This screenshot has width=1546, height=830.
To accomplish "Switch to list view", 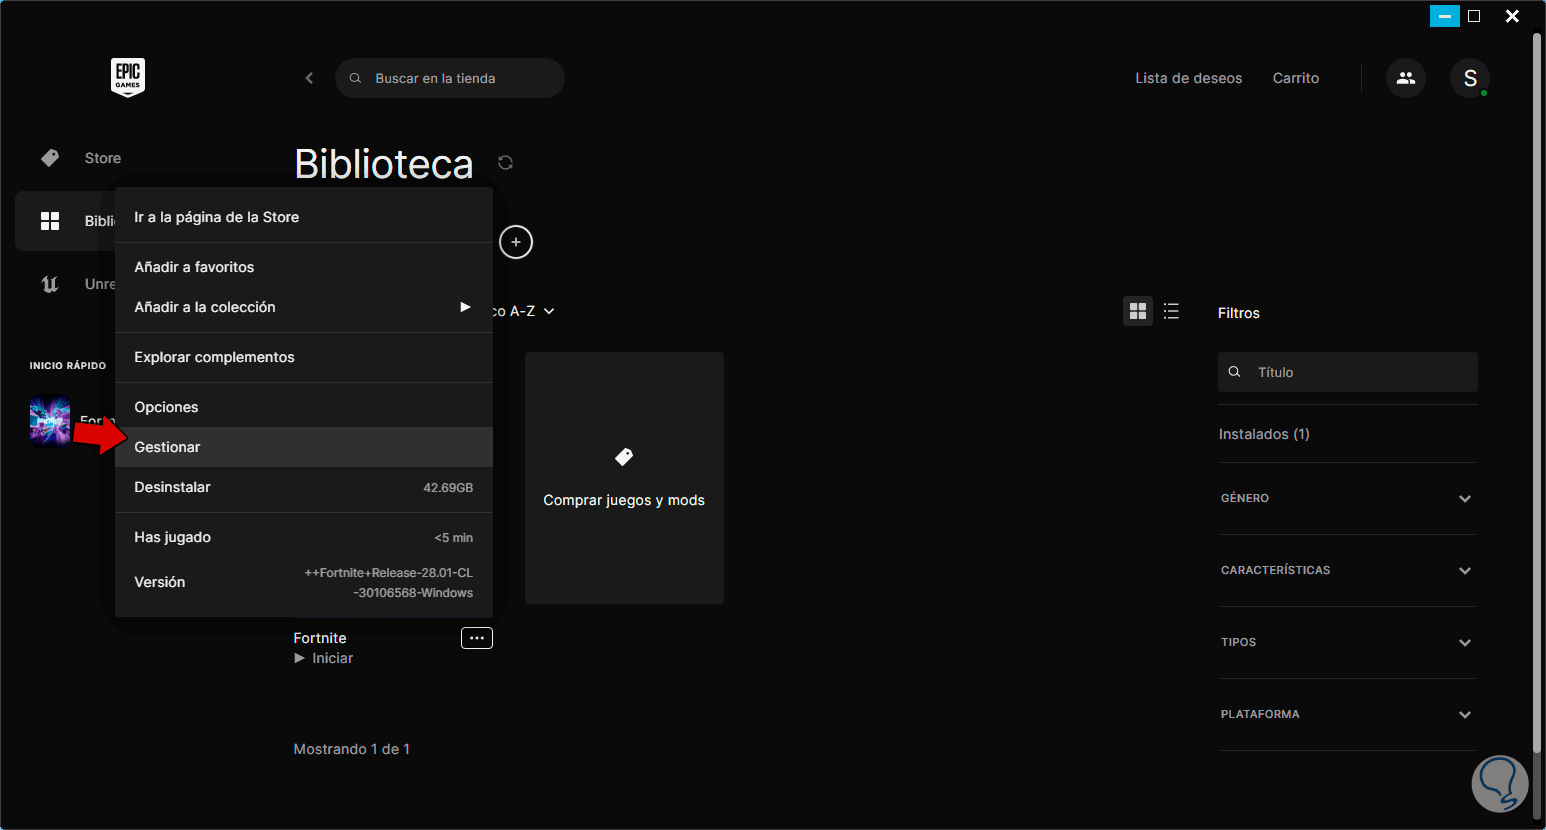I will 1171,311.
